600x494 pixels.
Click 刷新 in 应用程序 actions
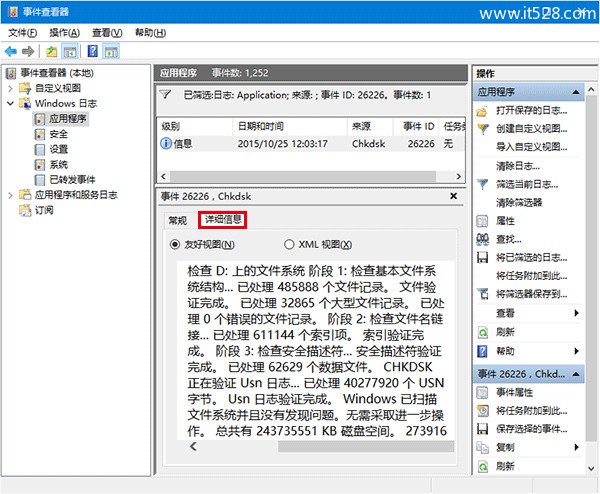tap(505, 332)
